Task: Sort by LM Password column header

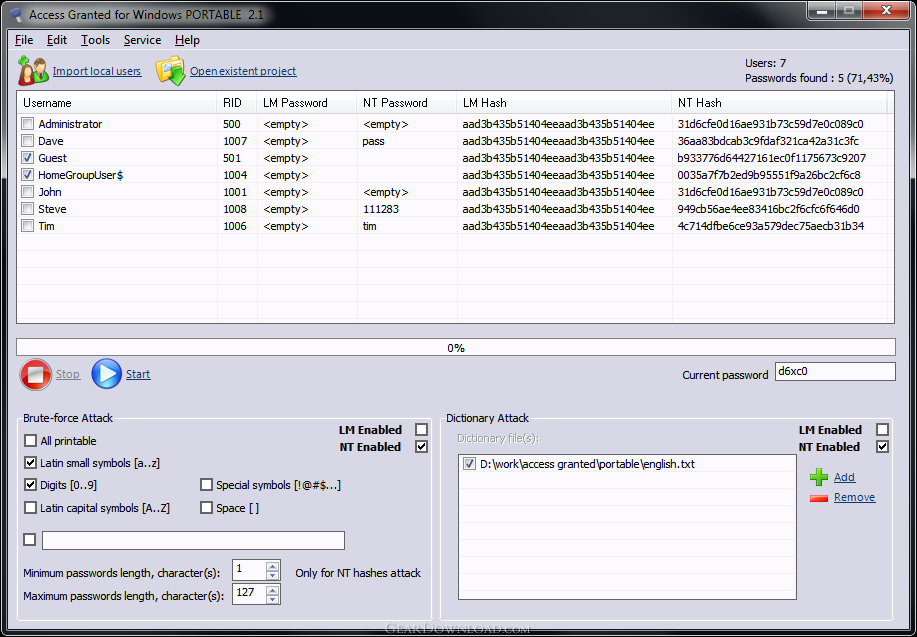Action: pos(307,103)
